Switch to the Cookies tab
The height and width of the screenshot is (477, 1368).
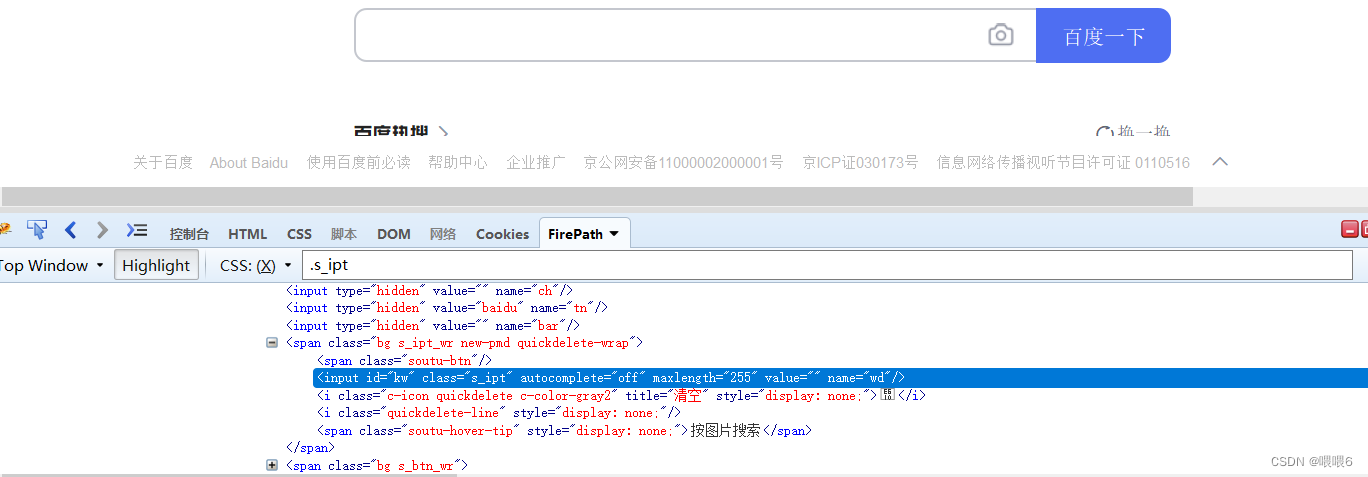click(502, 234)
